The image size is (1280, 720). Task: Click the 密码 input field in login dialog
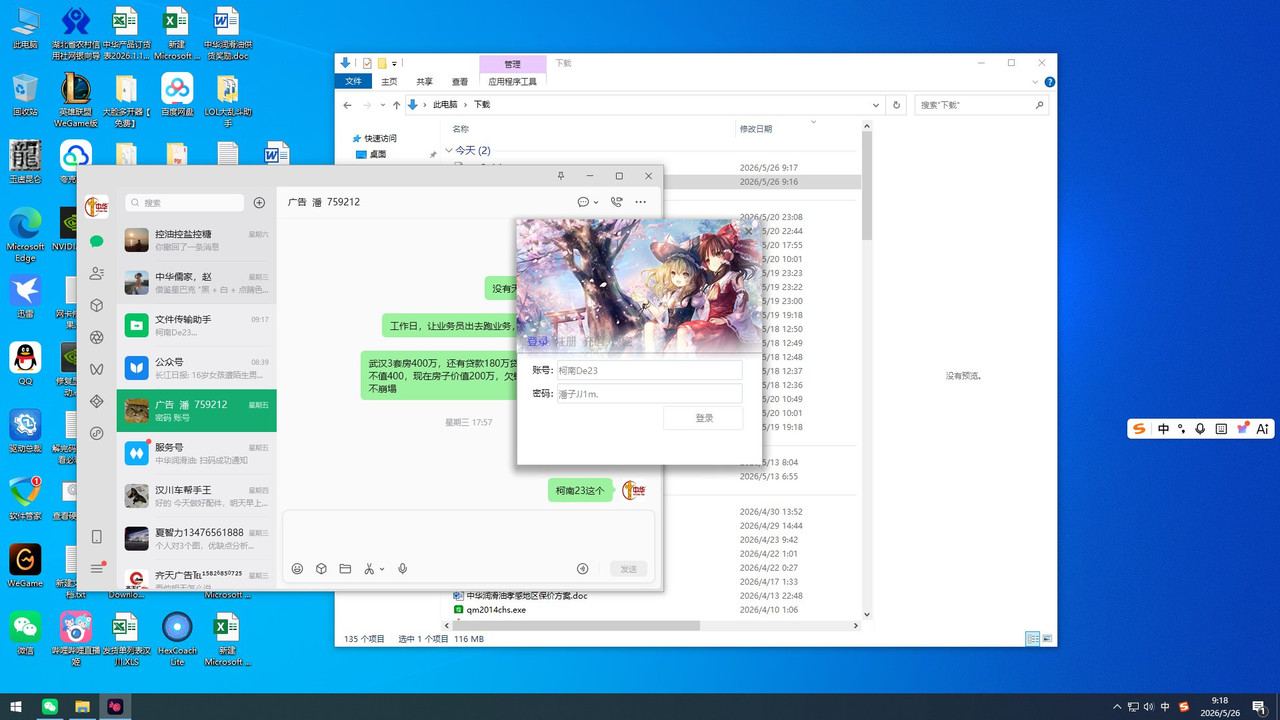point(649,394)
